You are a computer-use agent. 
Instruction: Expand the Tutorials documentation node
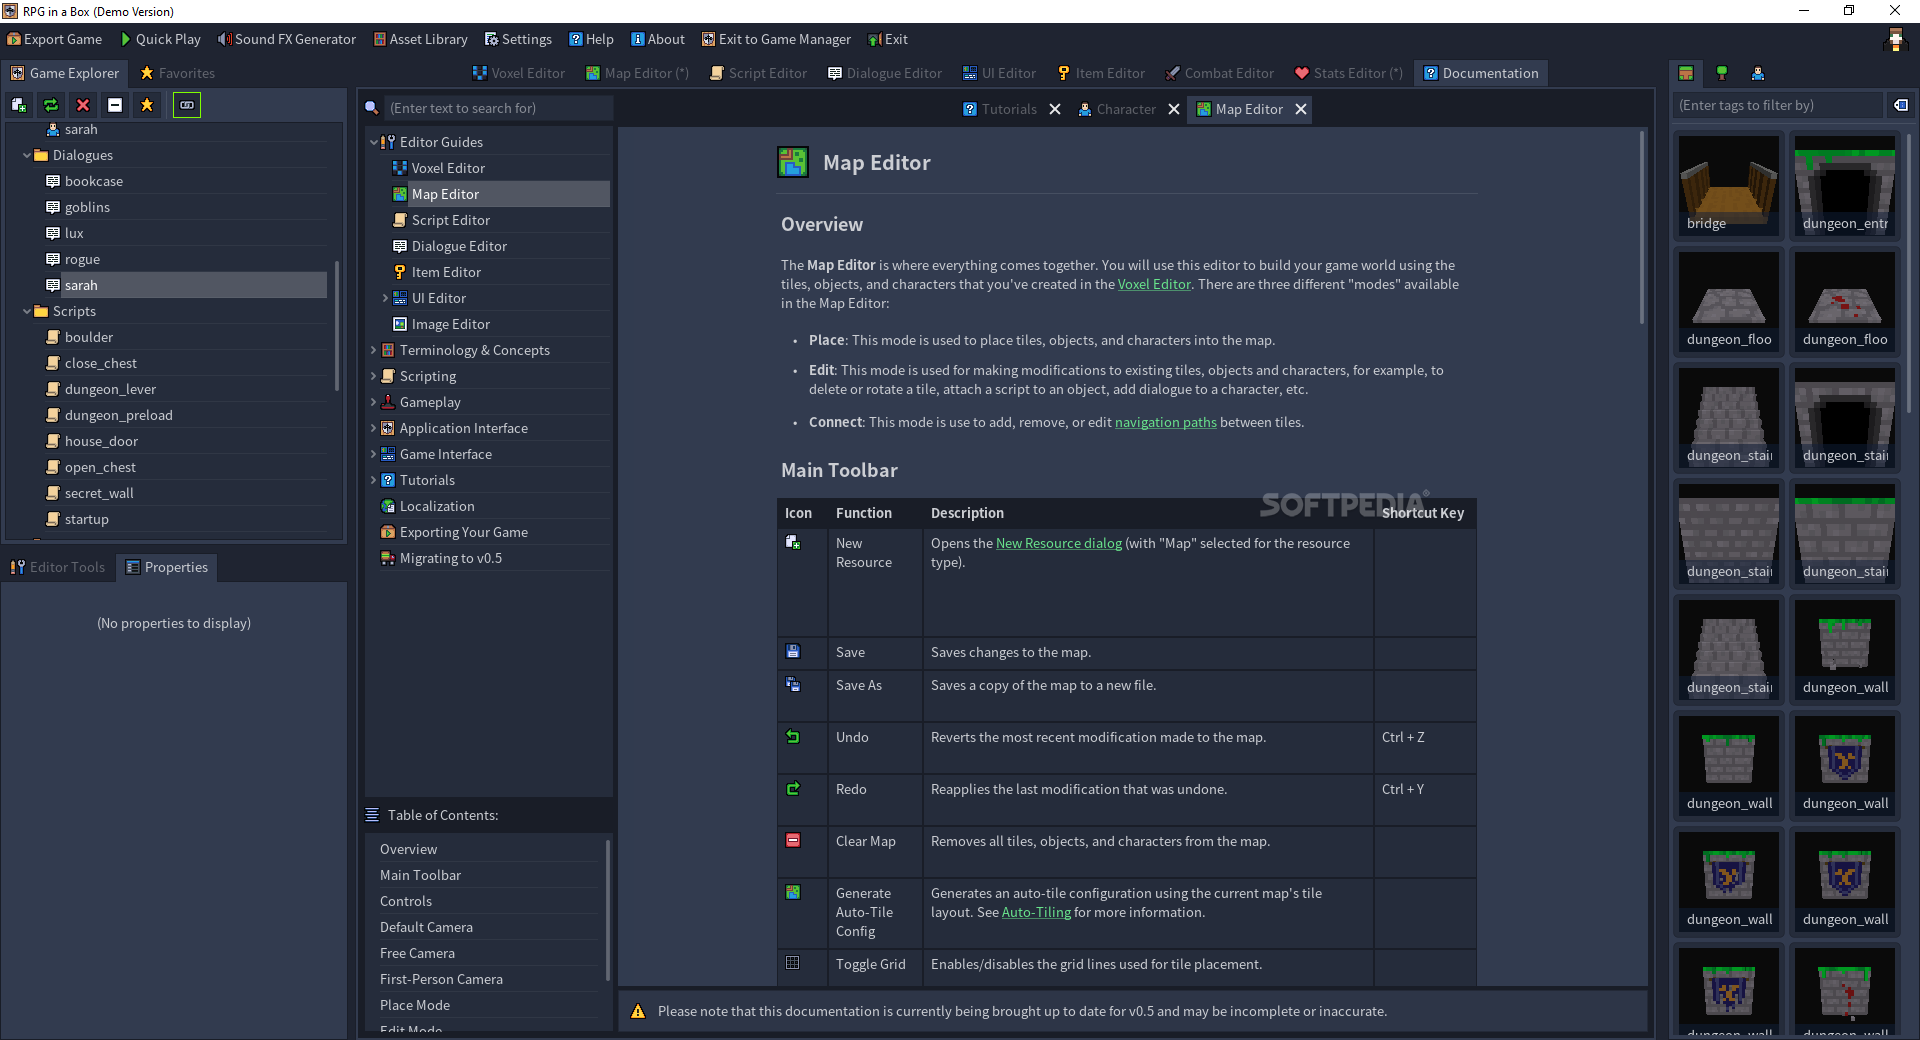click(374, 480)
